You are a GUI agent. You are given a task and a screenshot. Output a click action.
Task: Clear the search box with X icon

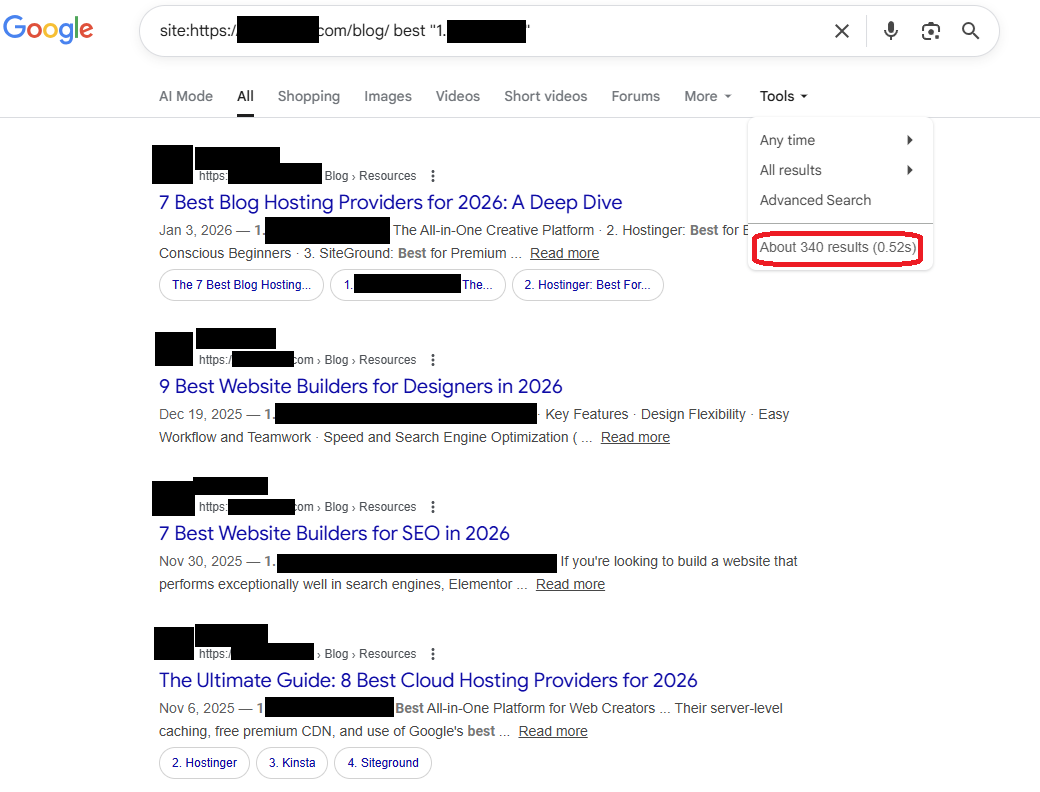point(842,31)
